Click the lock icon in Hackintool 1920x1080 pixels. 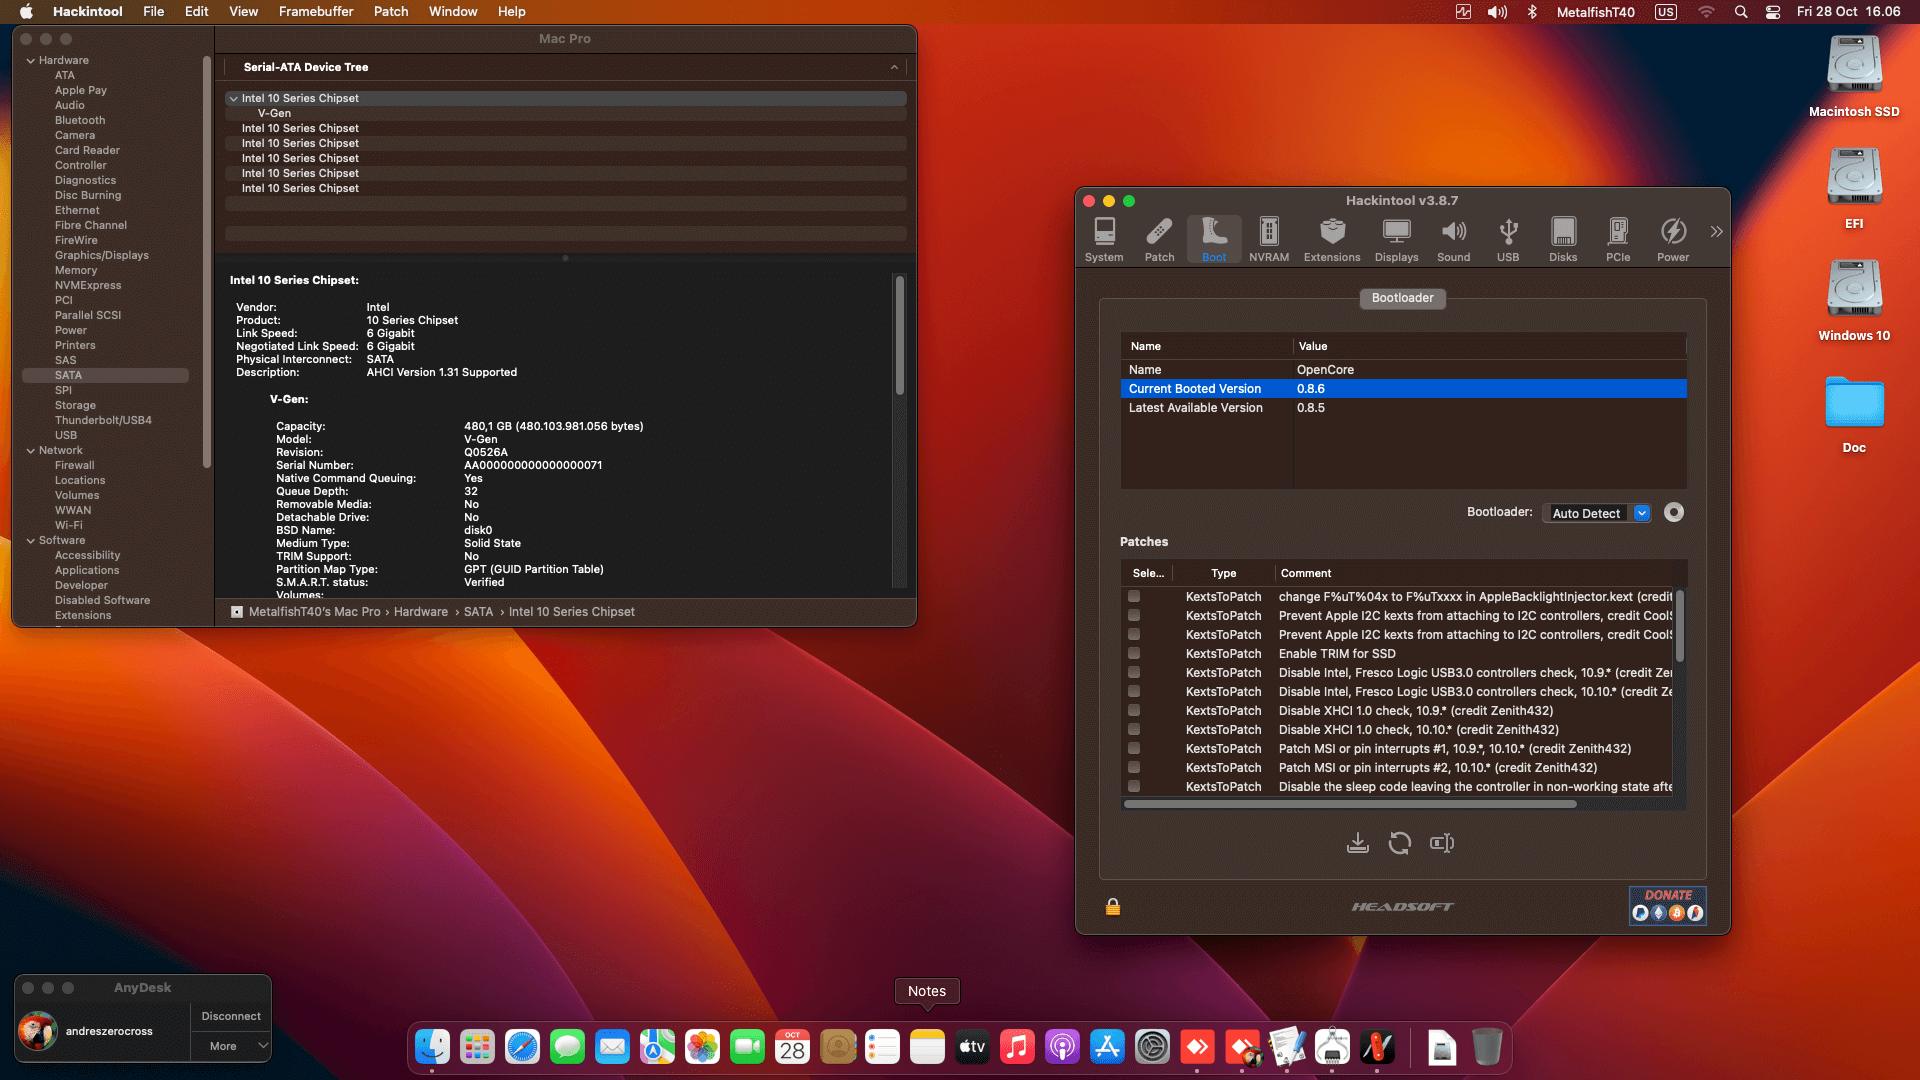pos(1112,907)
